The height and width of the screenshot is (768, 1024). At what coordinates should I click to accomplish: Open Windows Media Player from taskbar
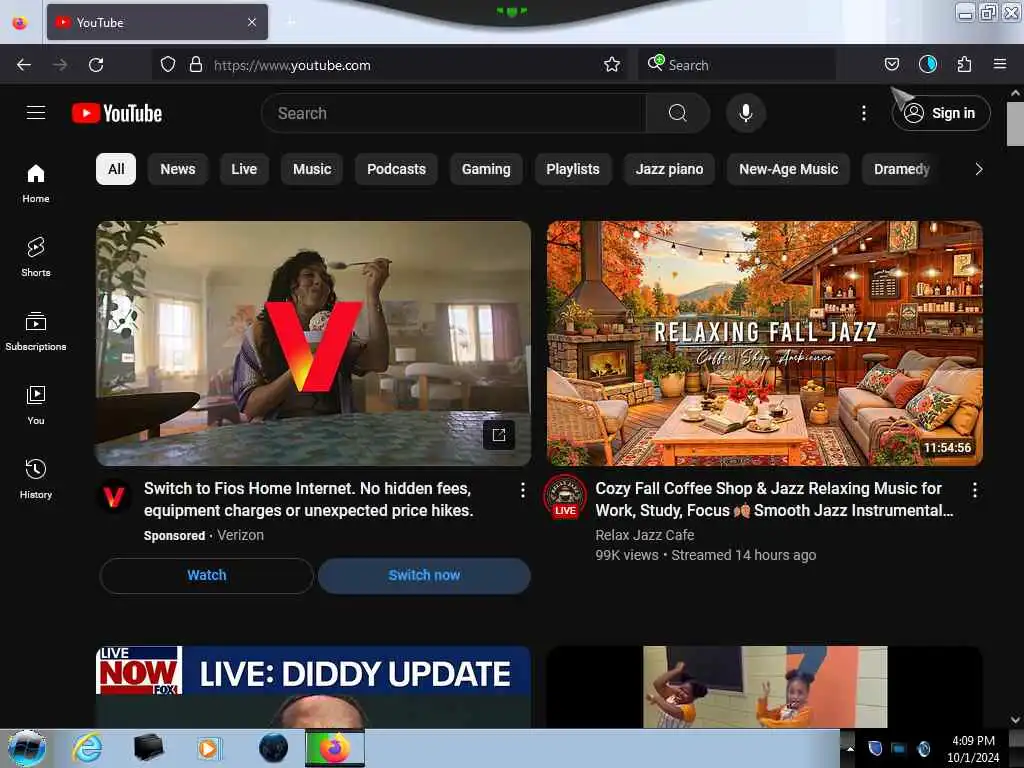(209, 748)
